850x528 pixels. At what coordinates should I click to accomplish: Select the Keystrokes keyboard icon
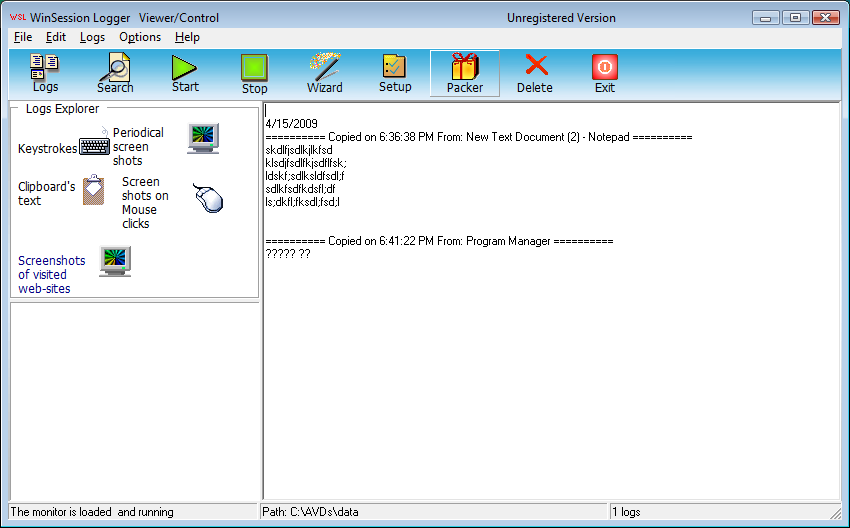click(94, 147)
